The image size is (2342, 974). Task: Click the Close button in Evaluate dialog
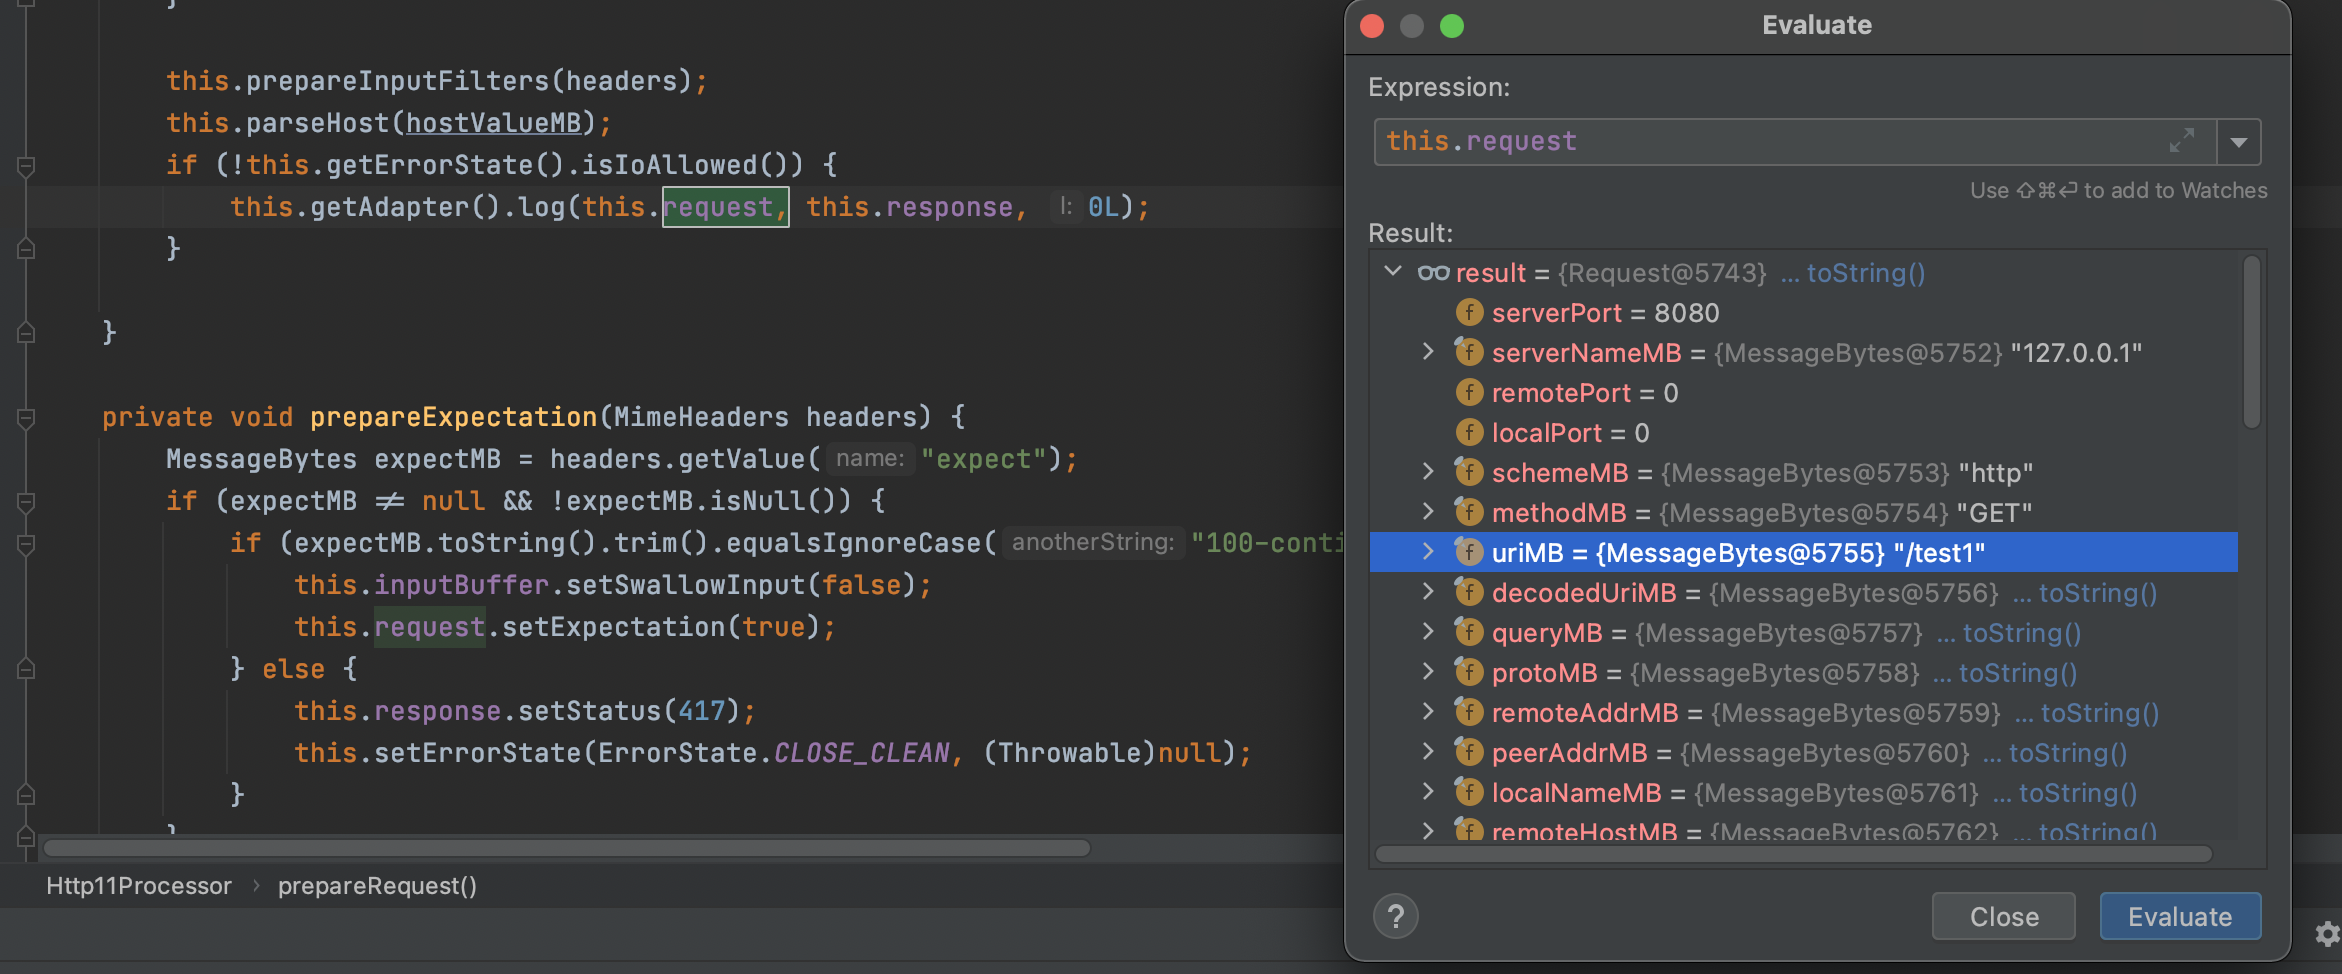(x=2004, y=916)
